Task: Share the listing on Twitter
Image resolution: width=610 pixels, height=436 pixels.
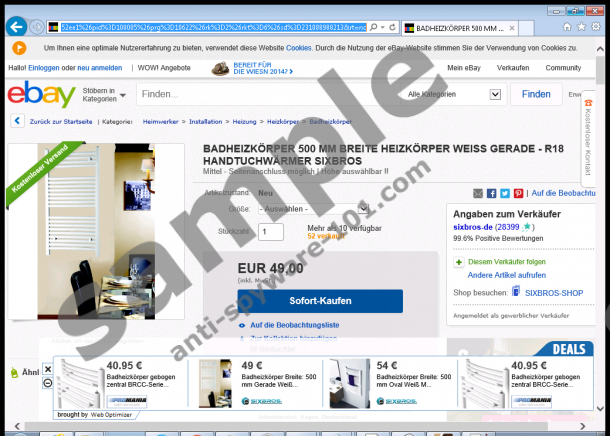Action: pos(505,193)
